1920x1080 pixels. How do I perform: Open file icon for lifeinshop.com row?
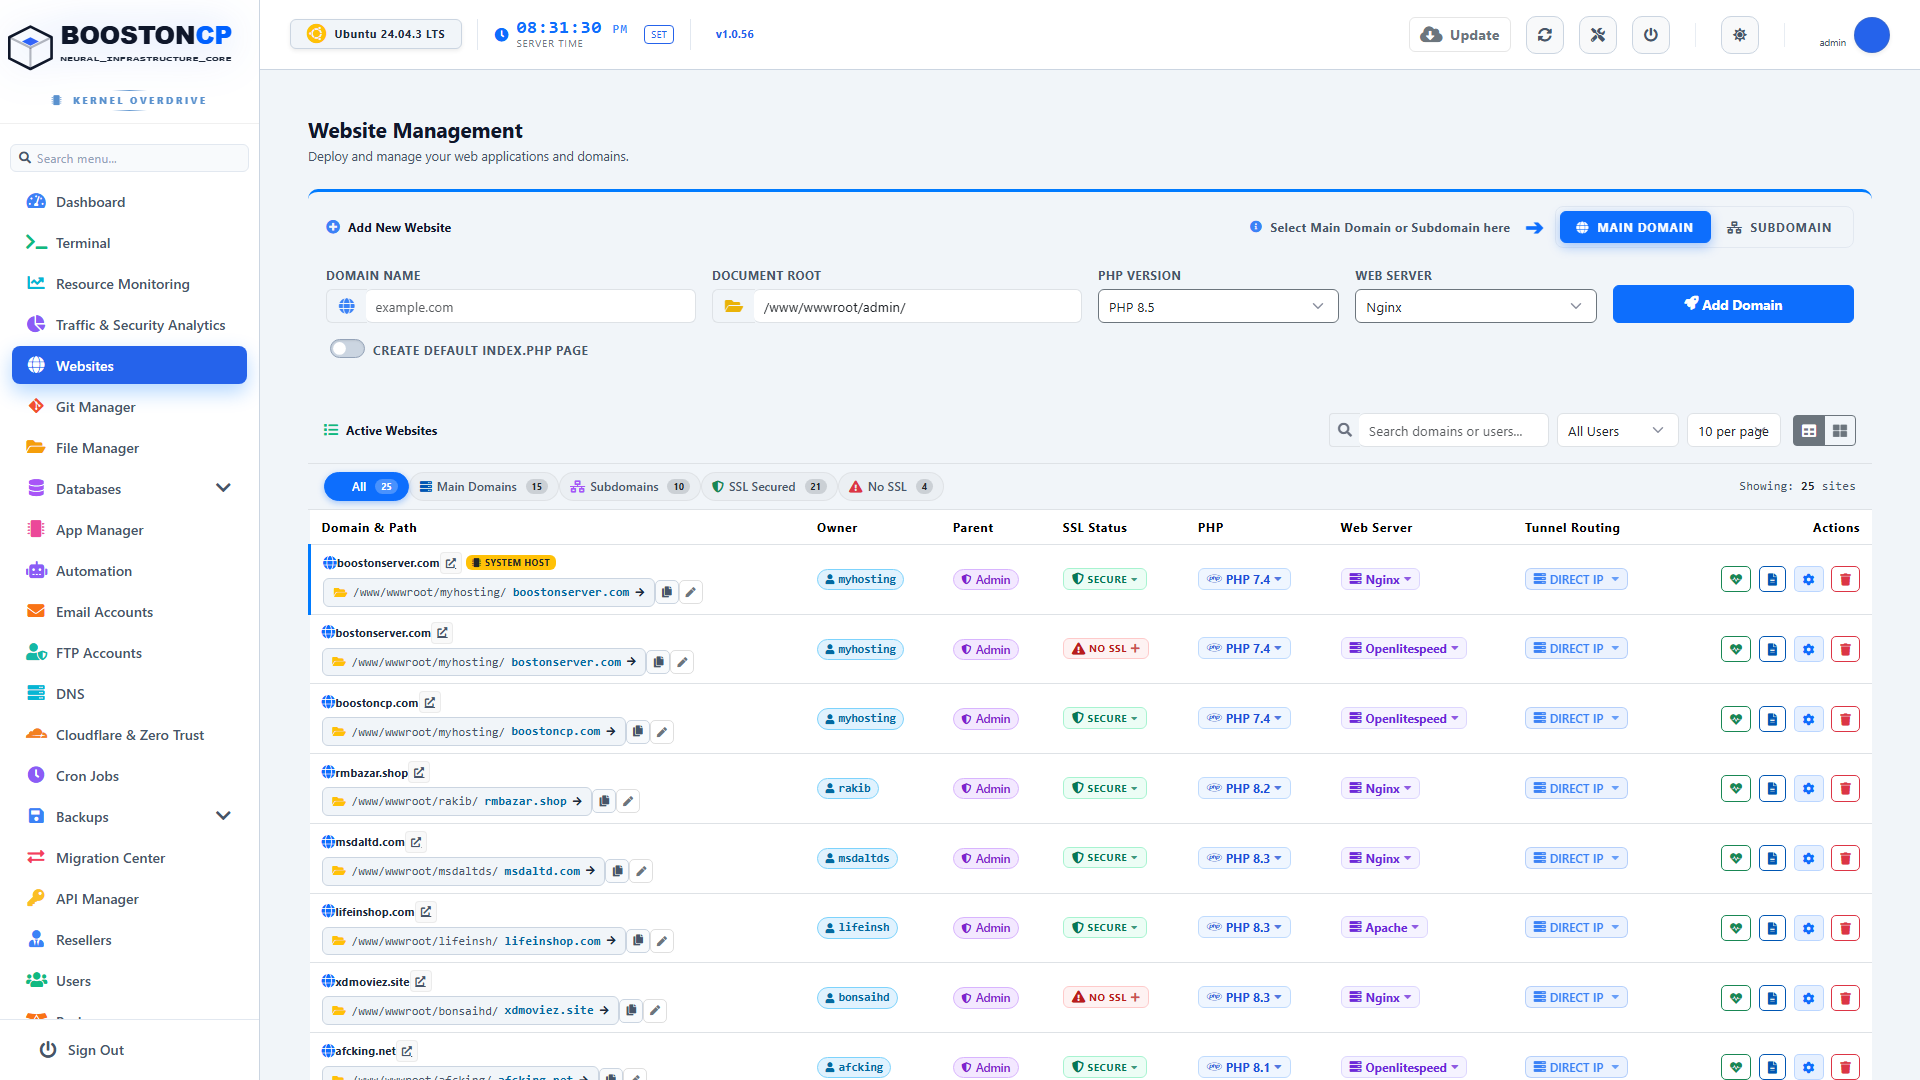(x=1772, y=928)
